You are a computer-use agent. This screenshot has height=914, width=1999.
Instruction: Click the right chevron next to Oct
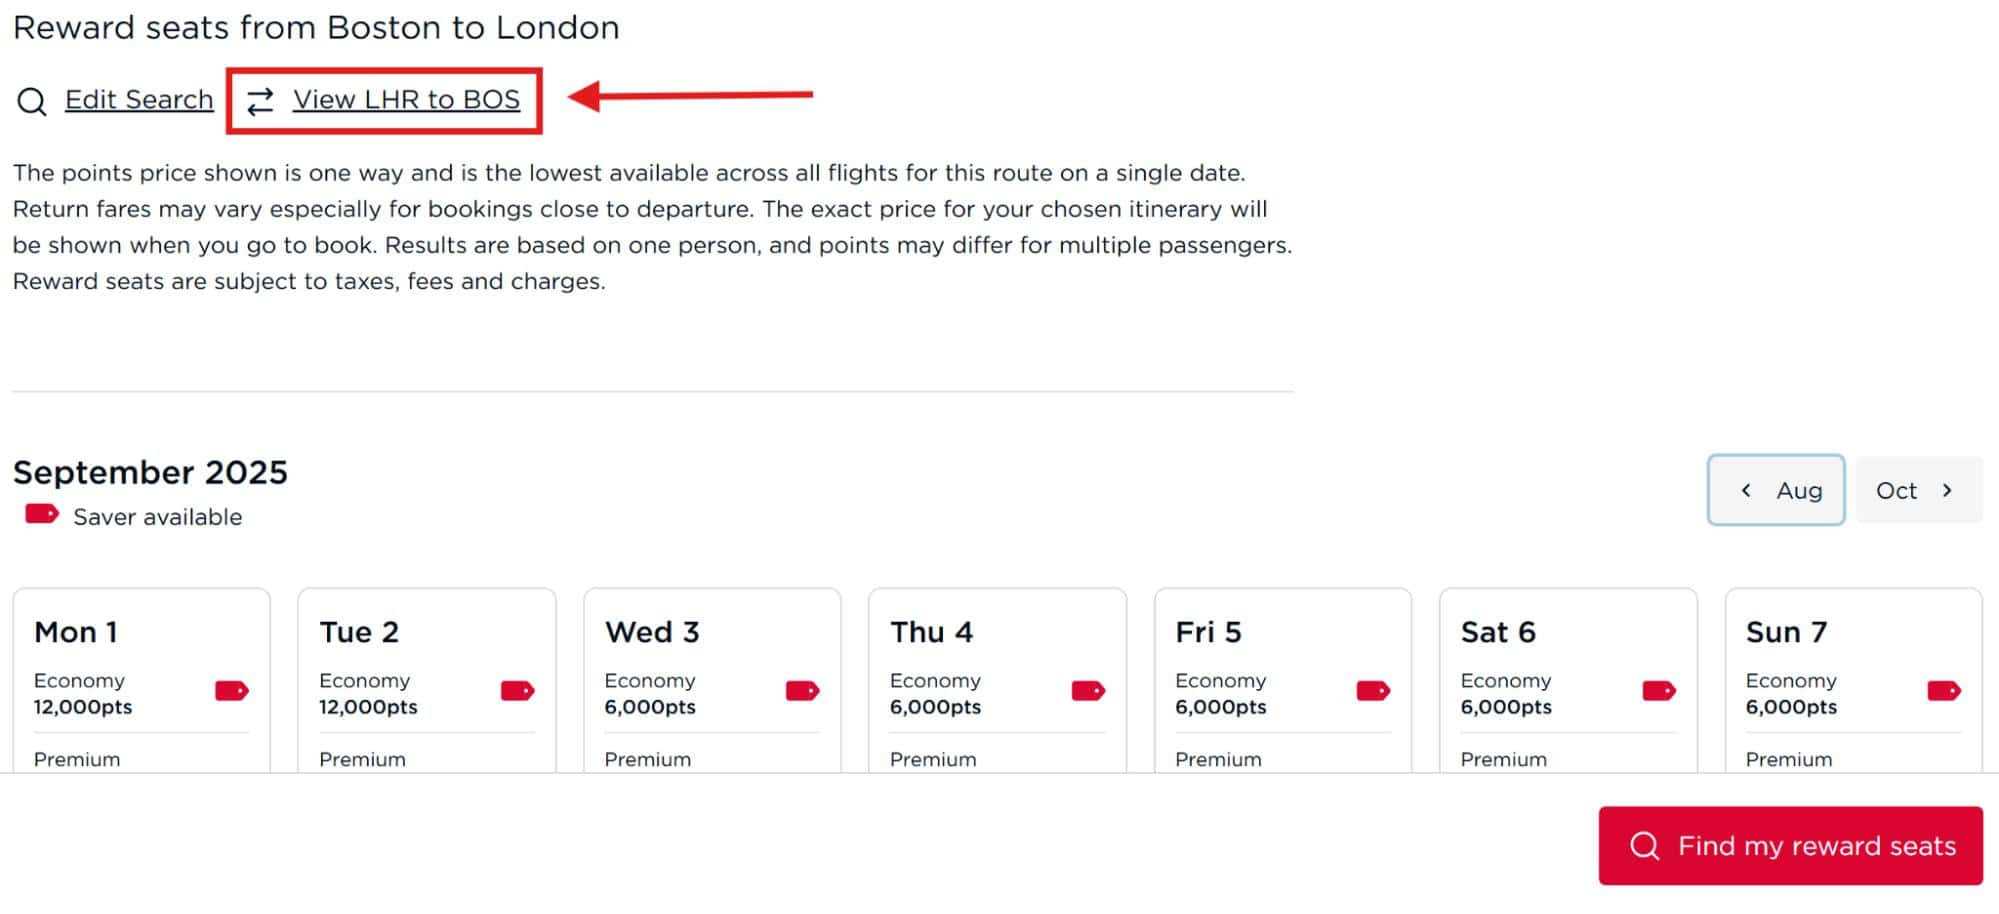[x=1948, y=490]
